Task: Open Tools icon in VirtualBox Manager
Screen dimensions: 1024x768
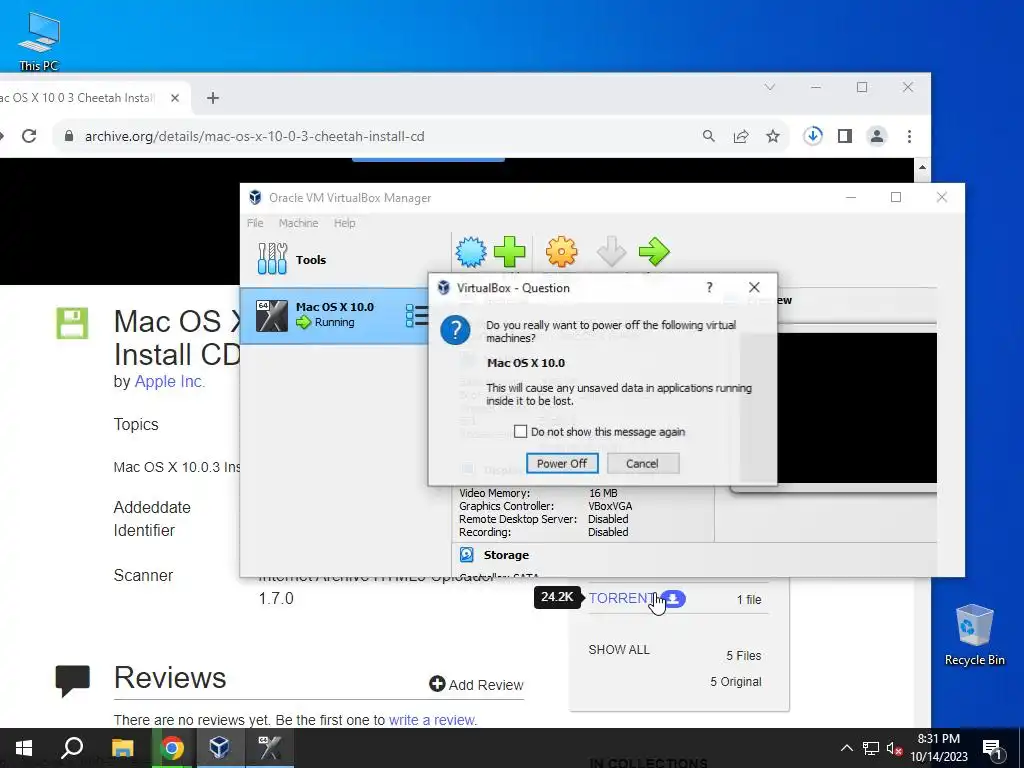Action: (x=272, y=259)
